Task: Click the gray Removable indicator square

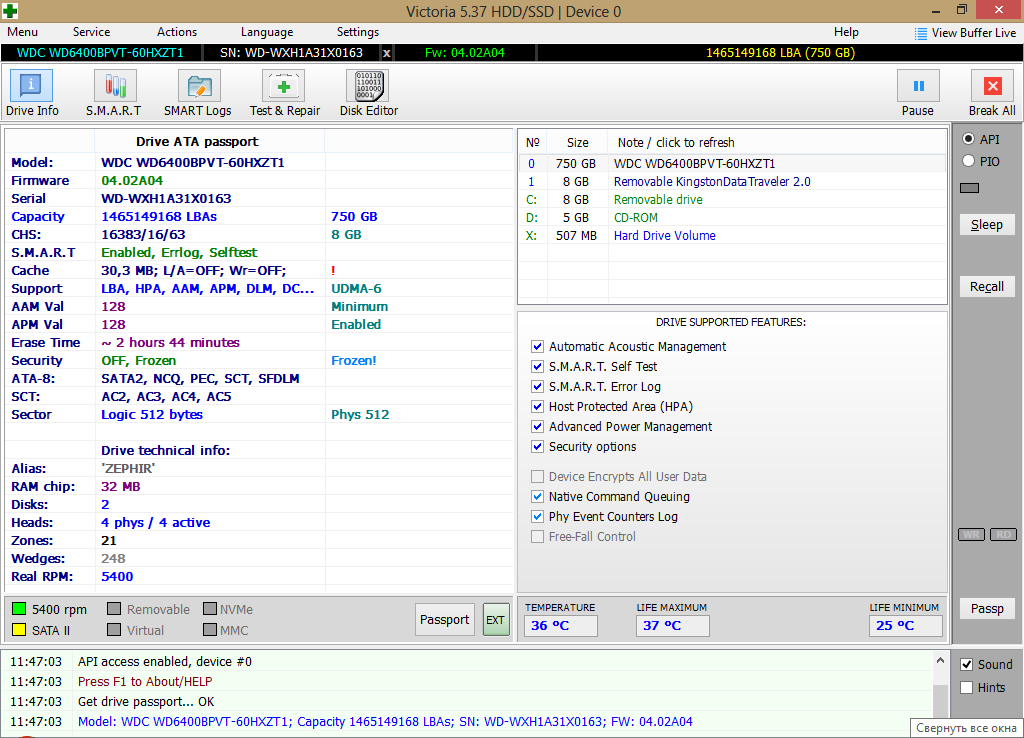Action: pyautogui.click(x=114, y=609)
